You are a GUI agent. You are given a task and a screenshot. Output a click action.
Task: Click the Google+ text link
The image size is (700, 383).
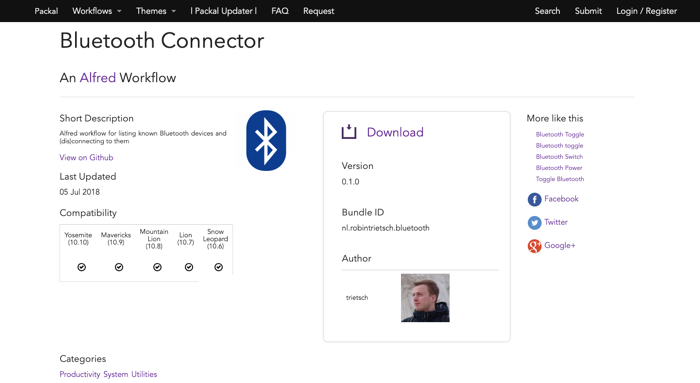(560, 245)
